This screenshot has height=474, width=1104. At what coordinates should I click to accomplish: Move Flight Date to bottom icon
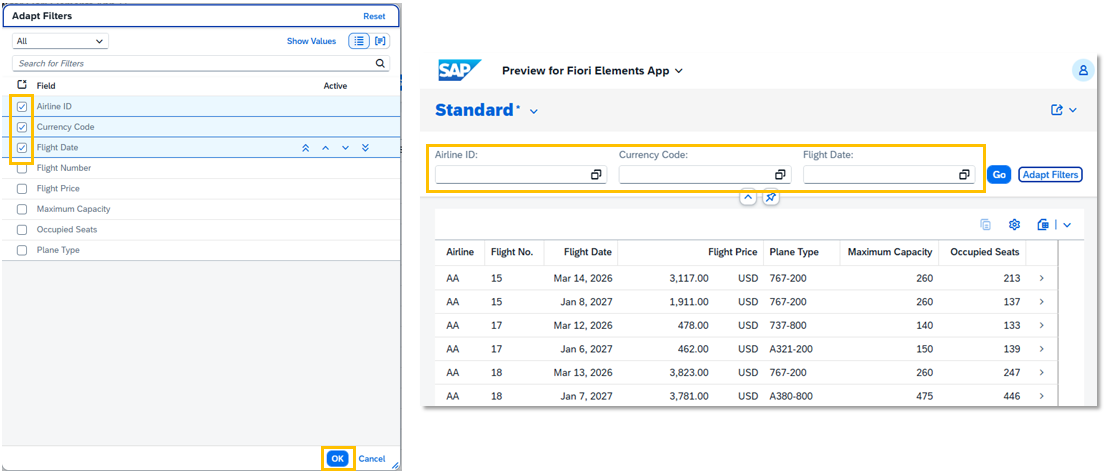[365, 148]
